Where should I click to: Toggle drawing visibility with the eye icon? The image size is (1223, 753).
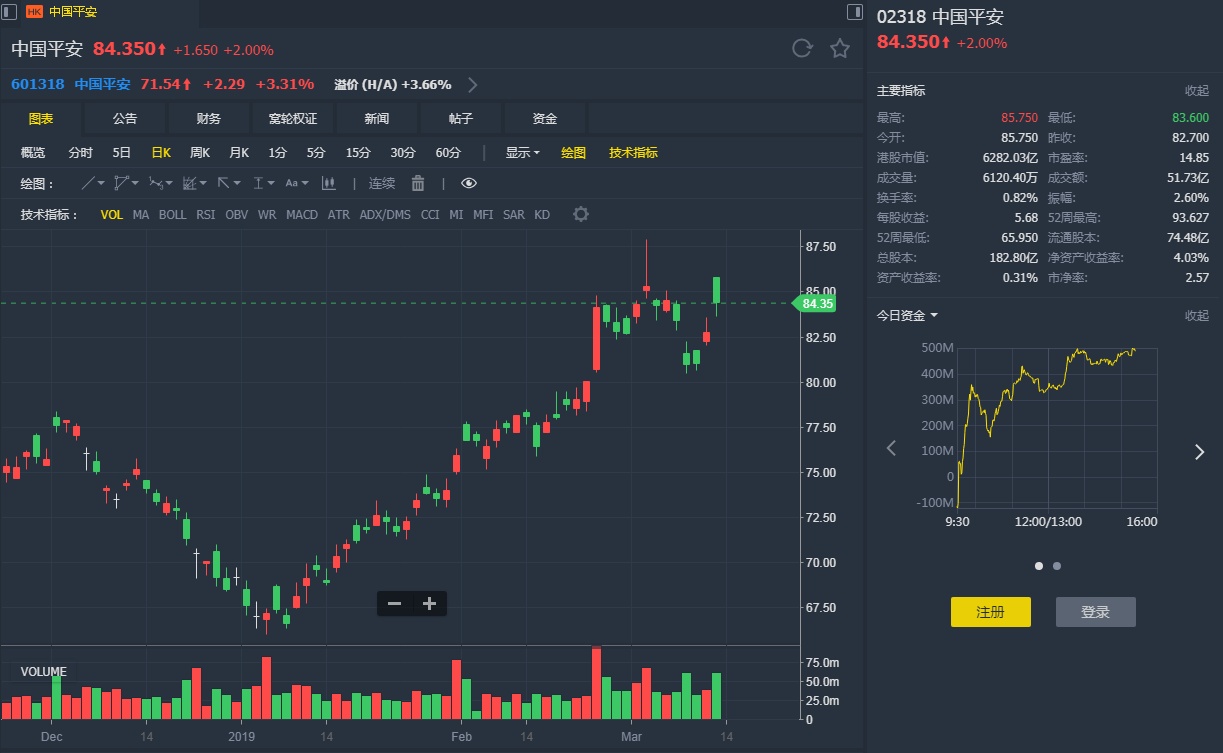tap(469, 183)
